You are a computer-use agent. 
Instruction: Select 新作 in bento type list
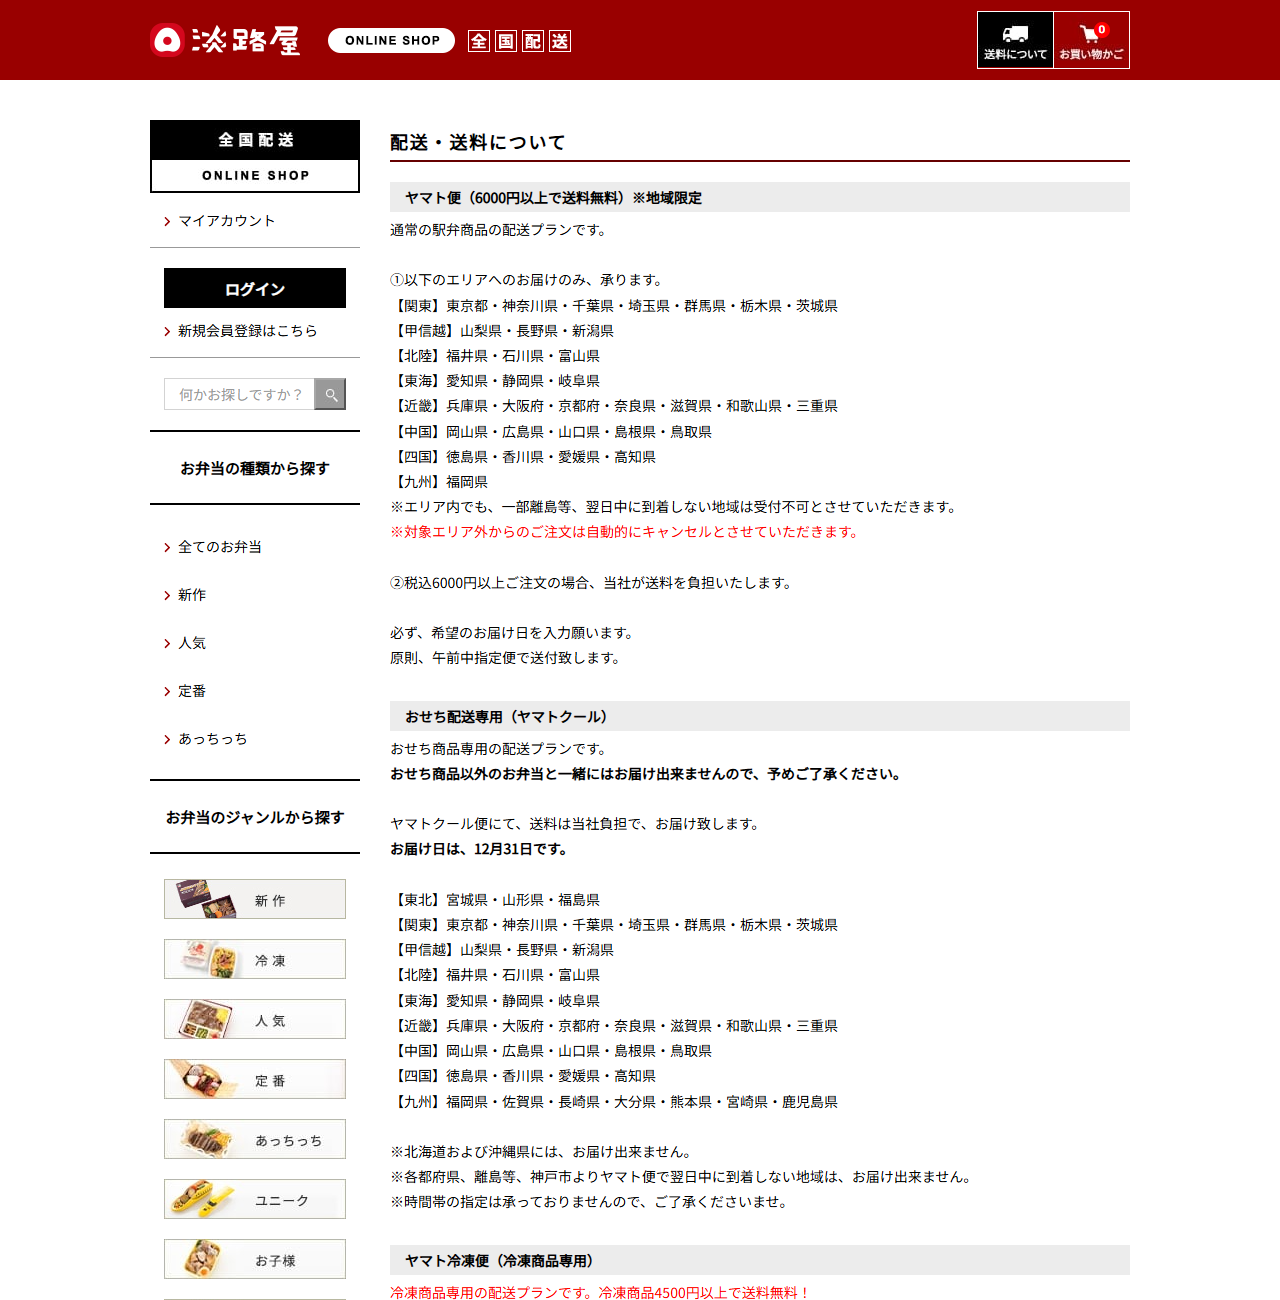pos(192,595)
